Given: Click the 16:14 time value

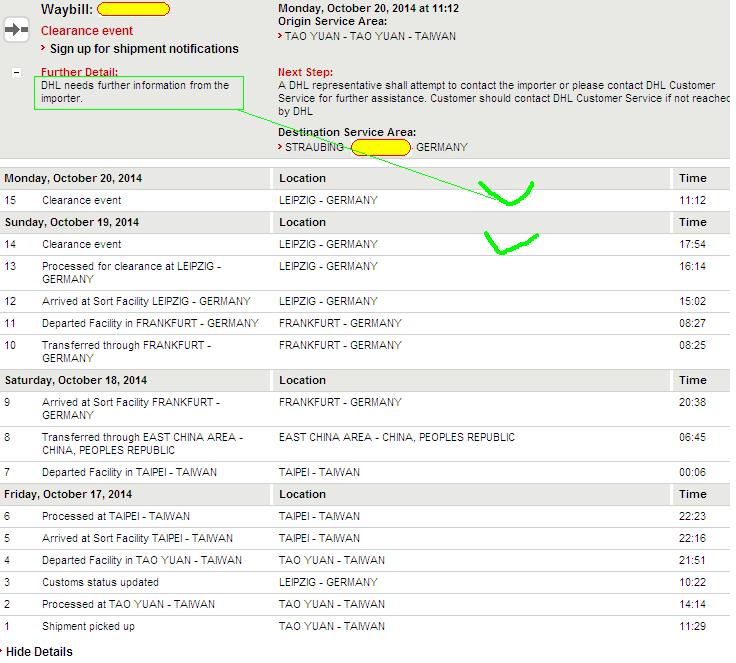Looking at the screenshot, I should (x=692, y=267).
